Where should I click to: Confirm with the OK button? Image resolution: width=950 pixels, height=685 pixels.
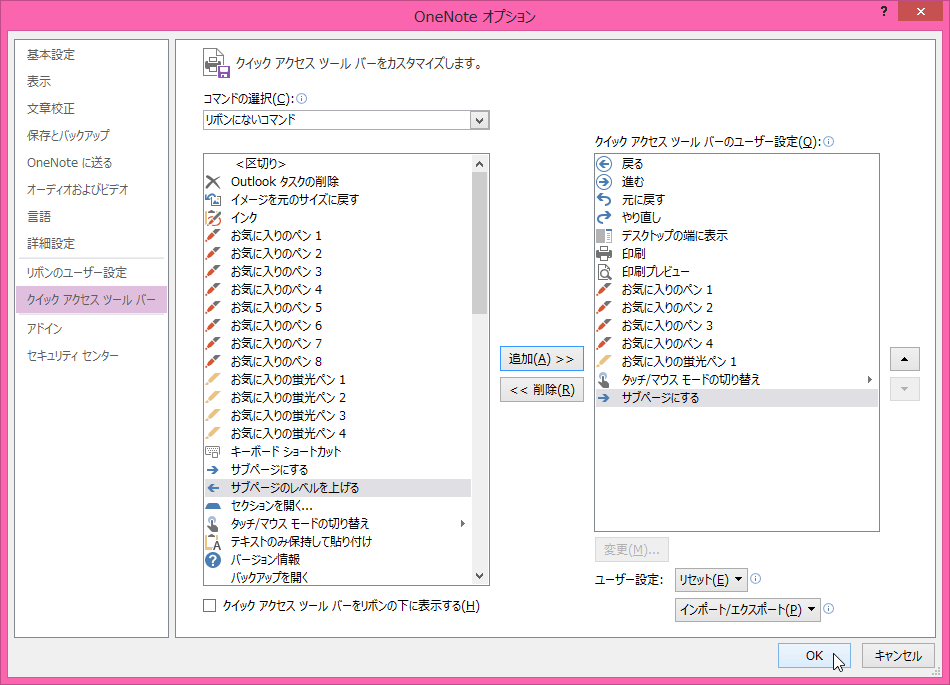[814, 655]
